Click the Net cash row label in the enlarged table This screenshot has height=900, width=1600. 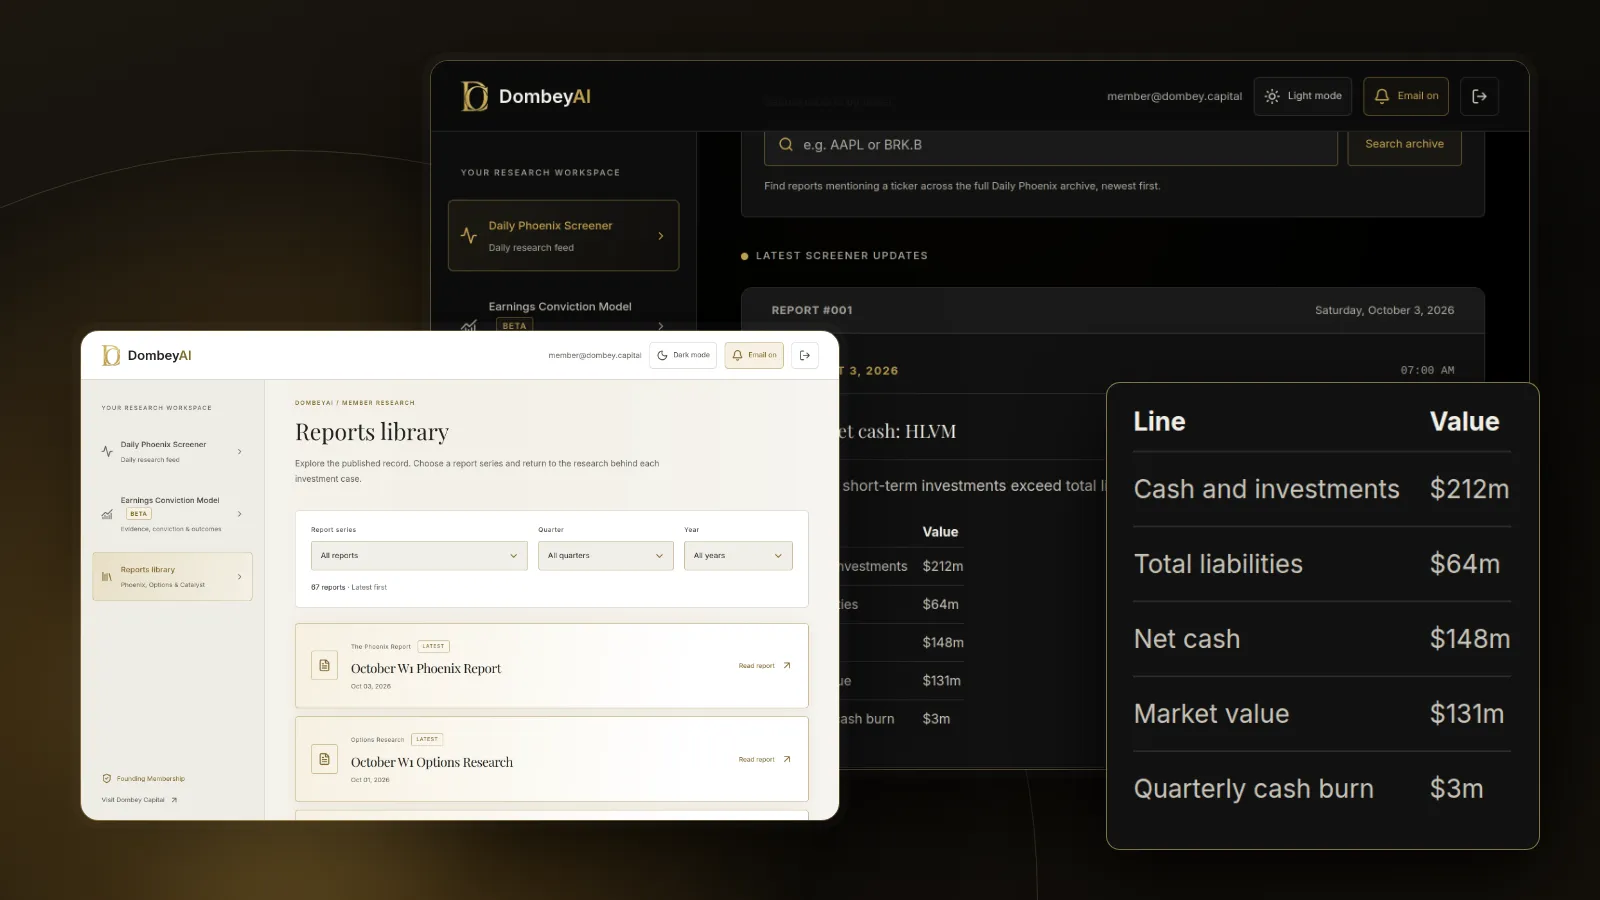pyautogui.click(x=1187, y=639)
